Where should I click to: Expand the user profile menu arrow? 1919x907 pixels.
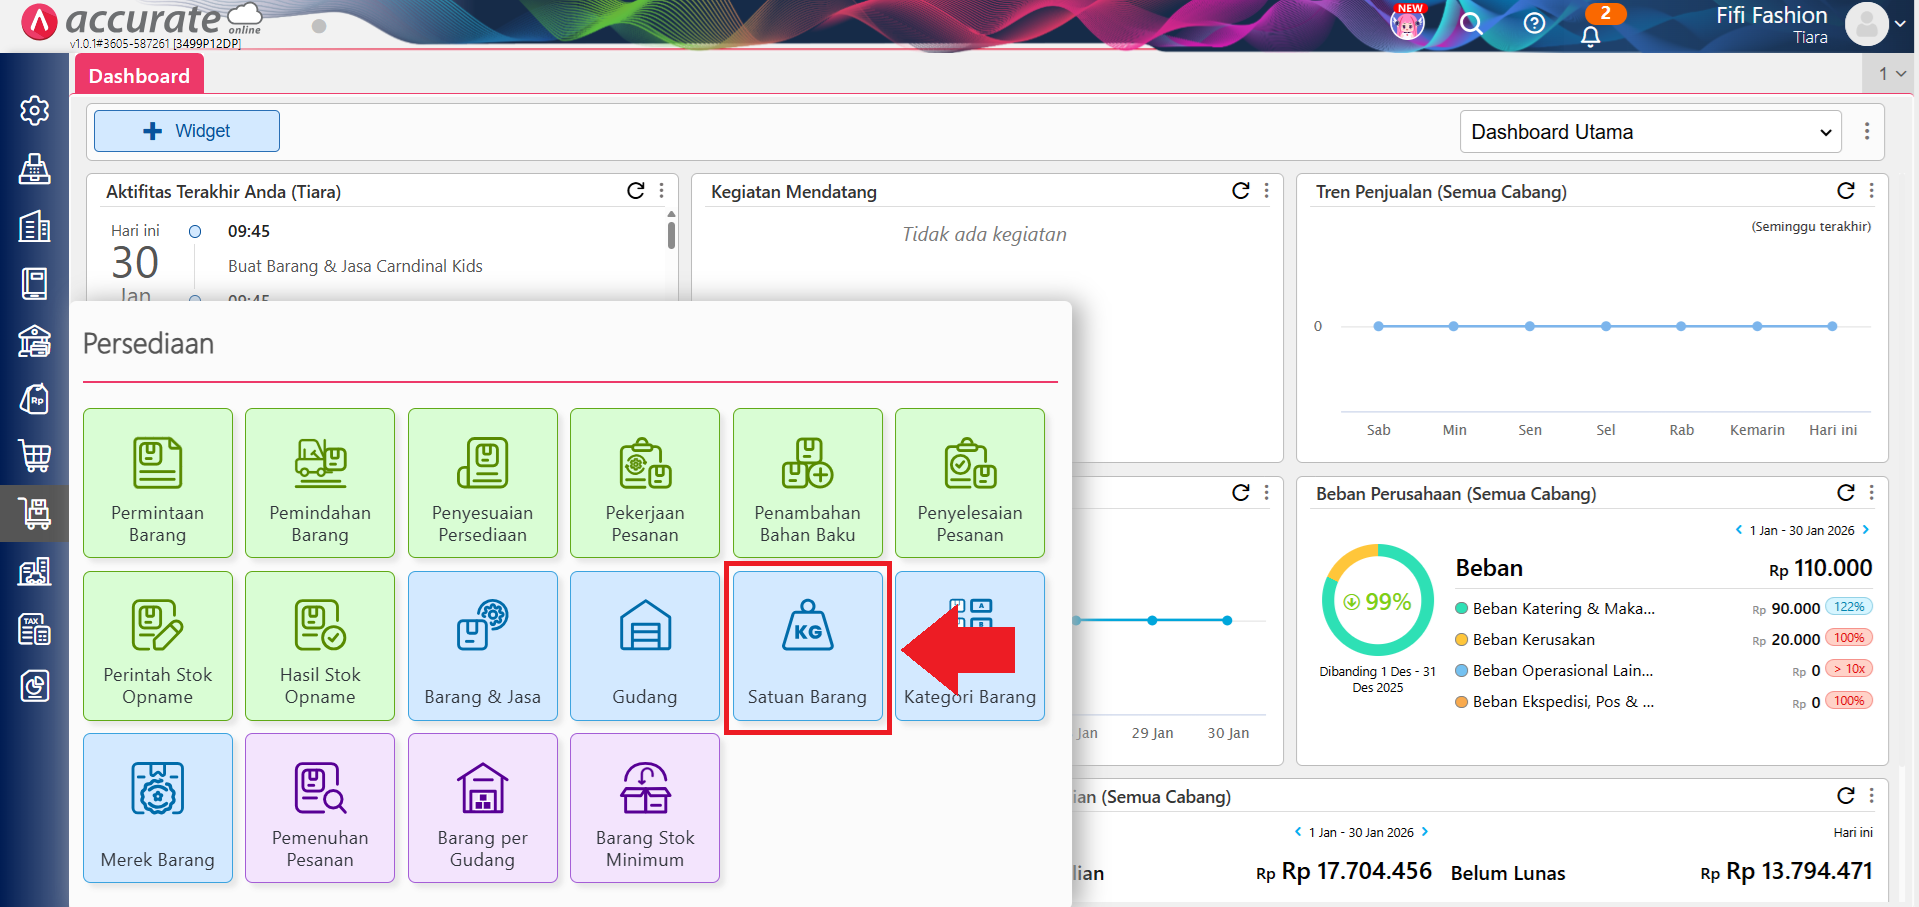coord(1900,24)
